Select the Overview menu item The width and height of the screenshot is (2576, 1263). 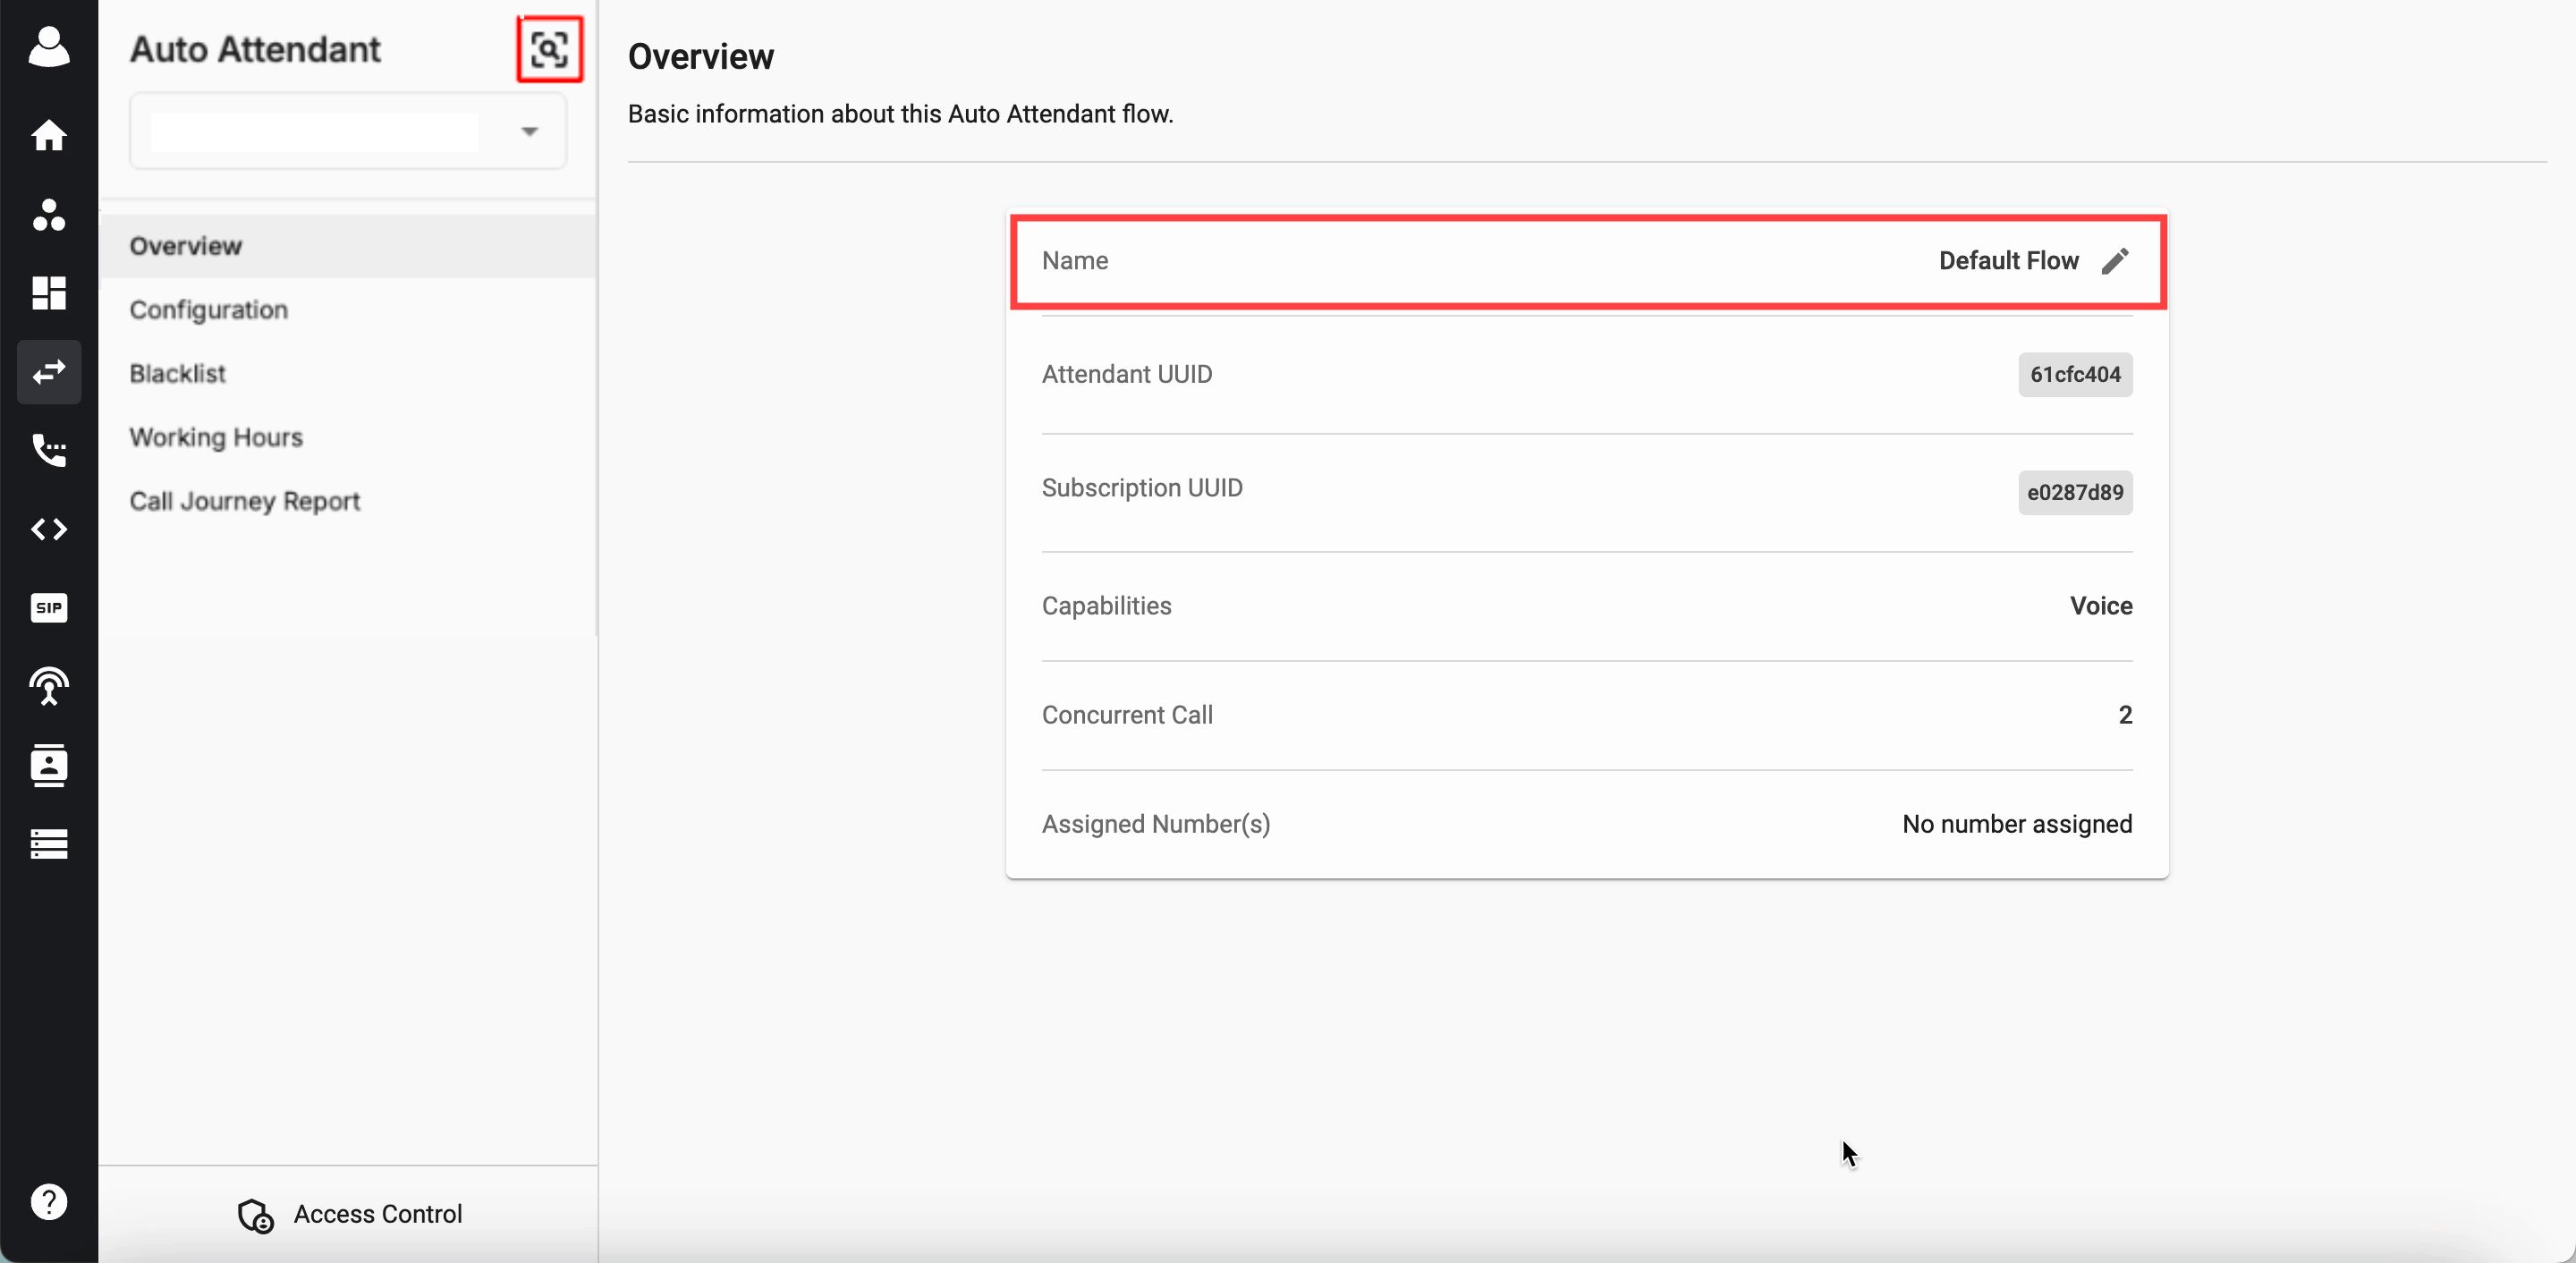(348, 246)
